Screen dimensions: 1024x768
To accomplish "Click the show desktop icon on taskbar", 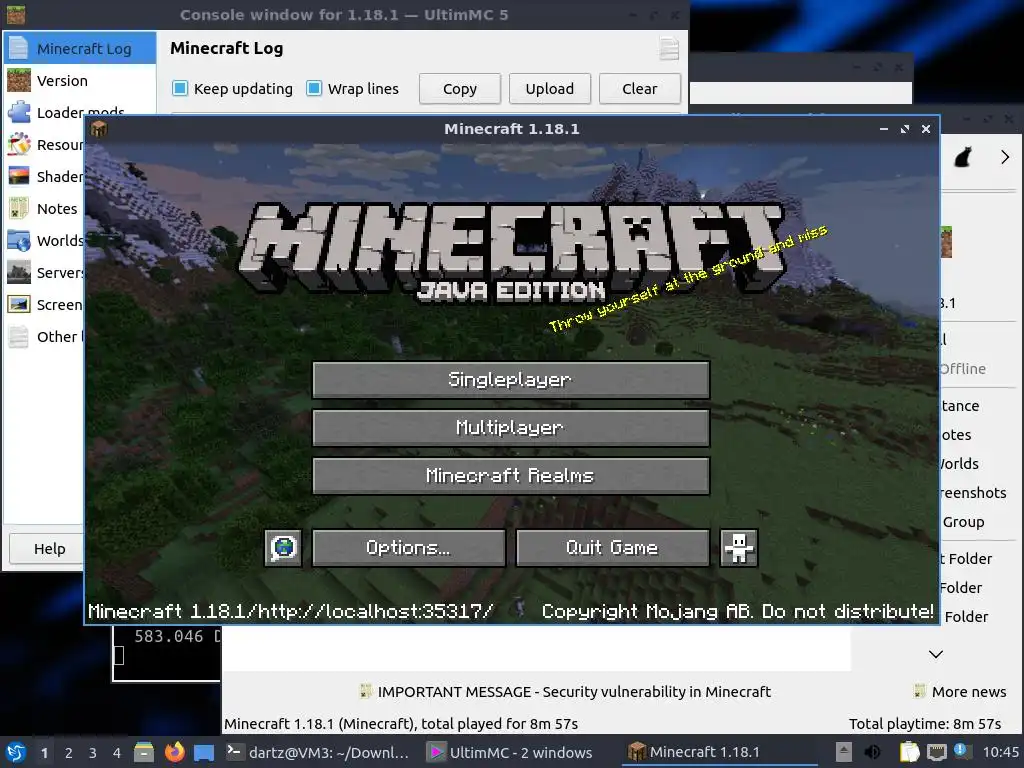I will coord(204,752).
